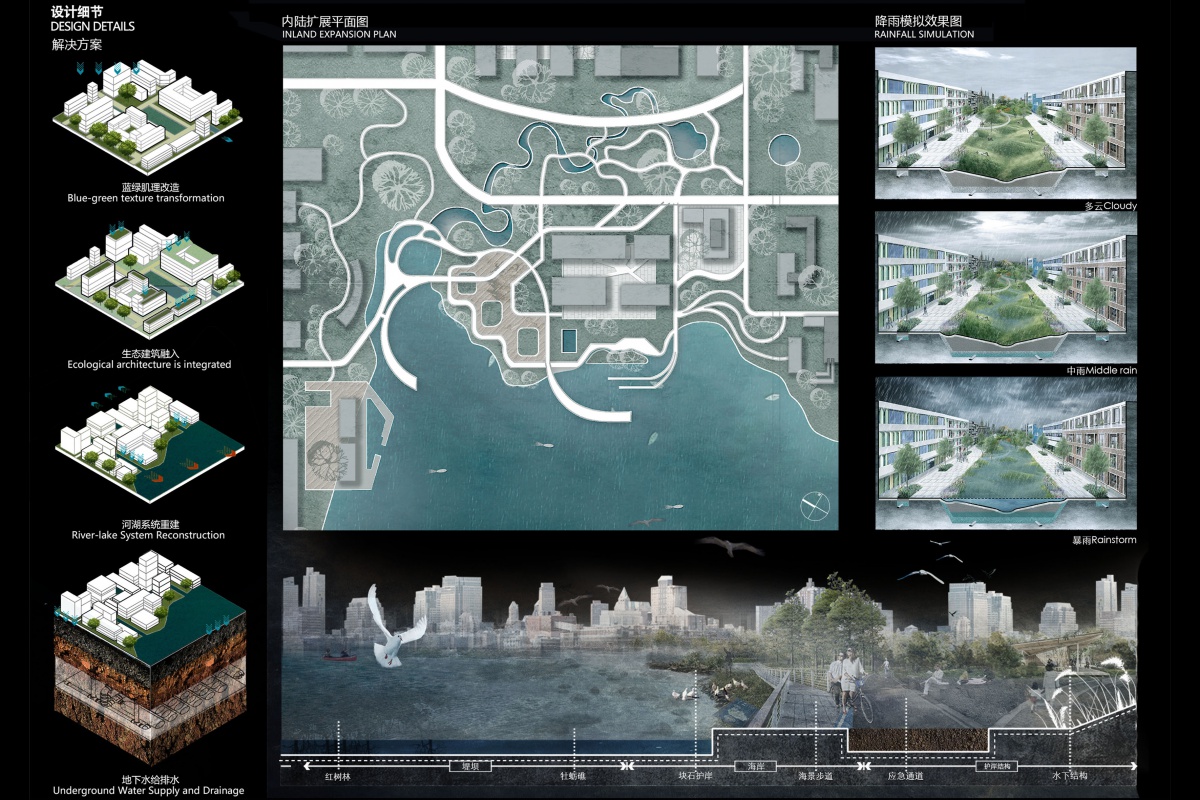Click the north arrow compass symbol
This screenshot has height=800, width=1200.
click(x=816, y=506)
